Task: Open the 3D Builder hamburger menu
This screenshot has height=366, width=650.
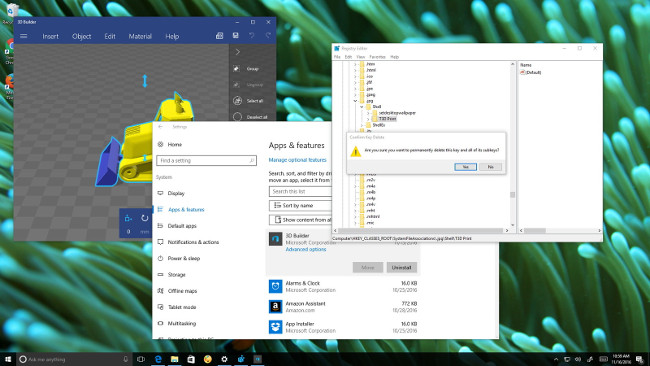Action: (24, 36)
